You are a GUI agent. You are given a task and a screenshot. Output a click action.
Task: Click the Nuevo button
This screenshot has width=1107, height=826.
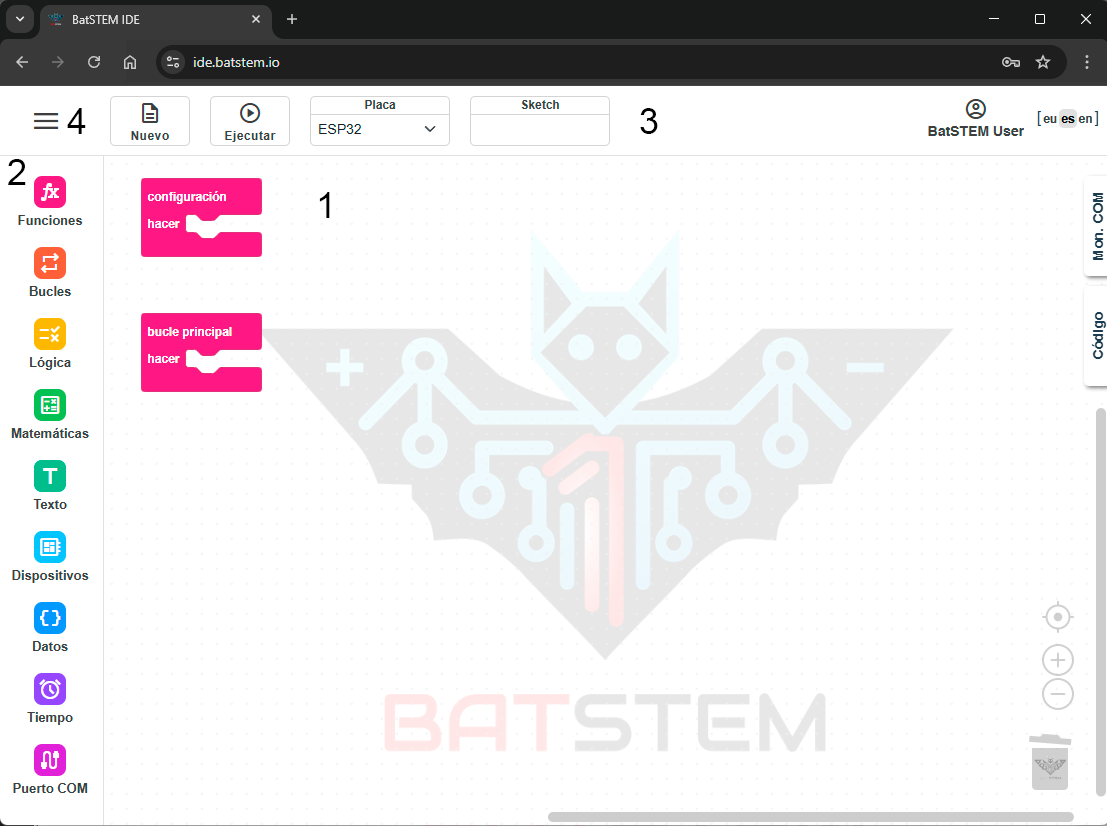click(150, 121)
